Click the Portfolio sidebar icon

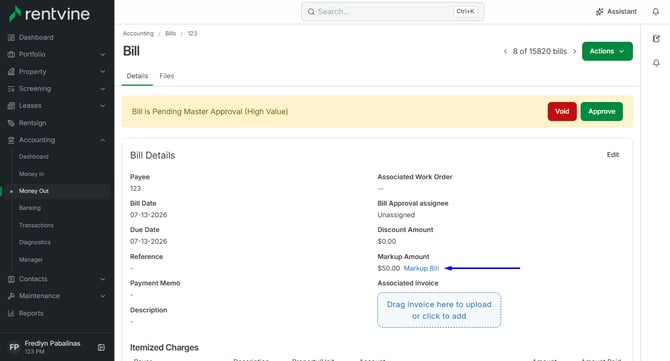12,54
